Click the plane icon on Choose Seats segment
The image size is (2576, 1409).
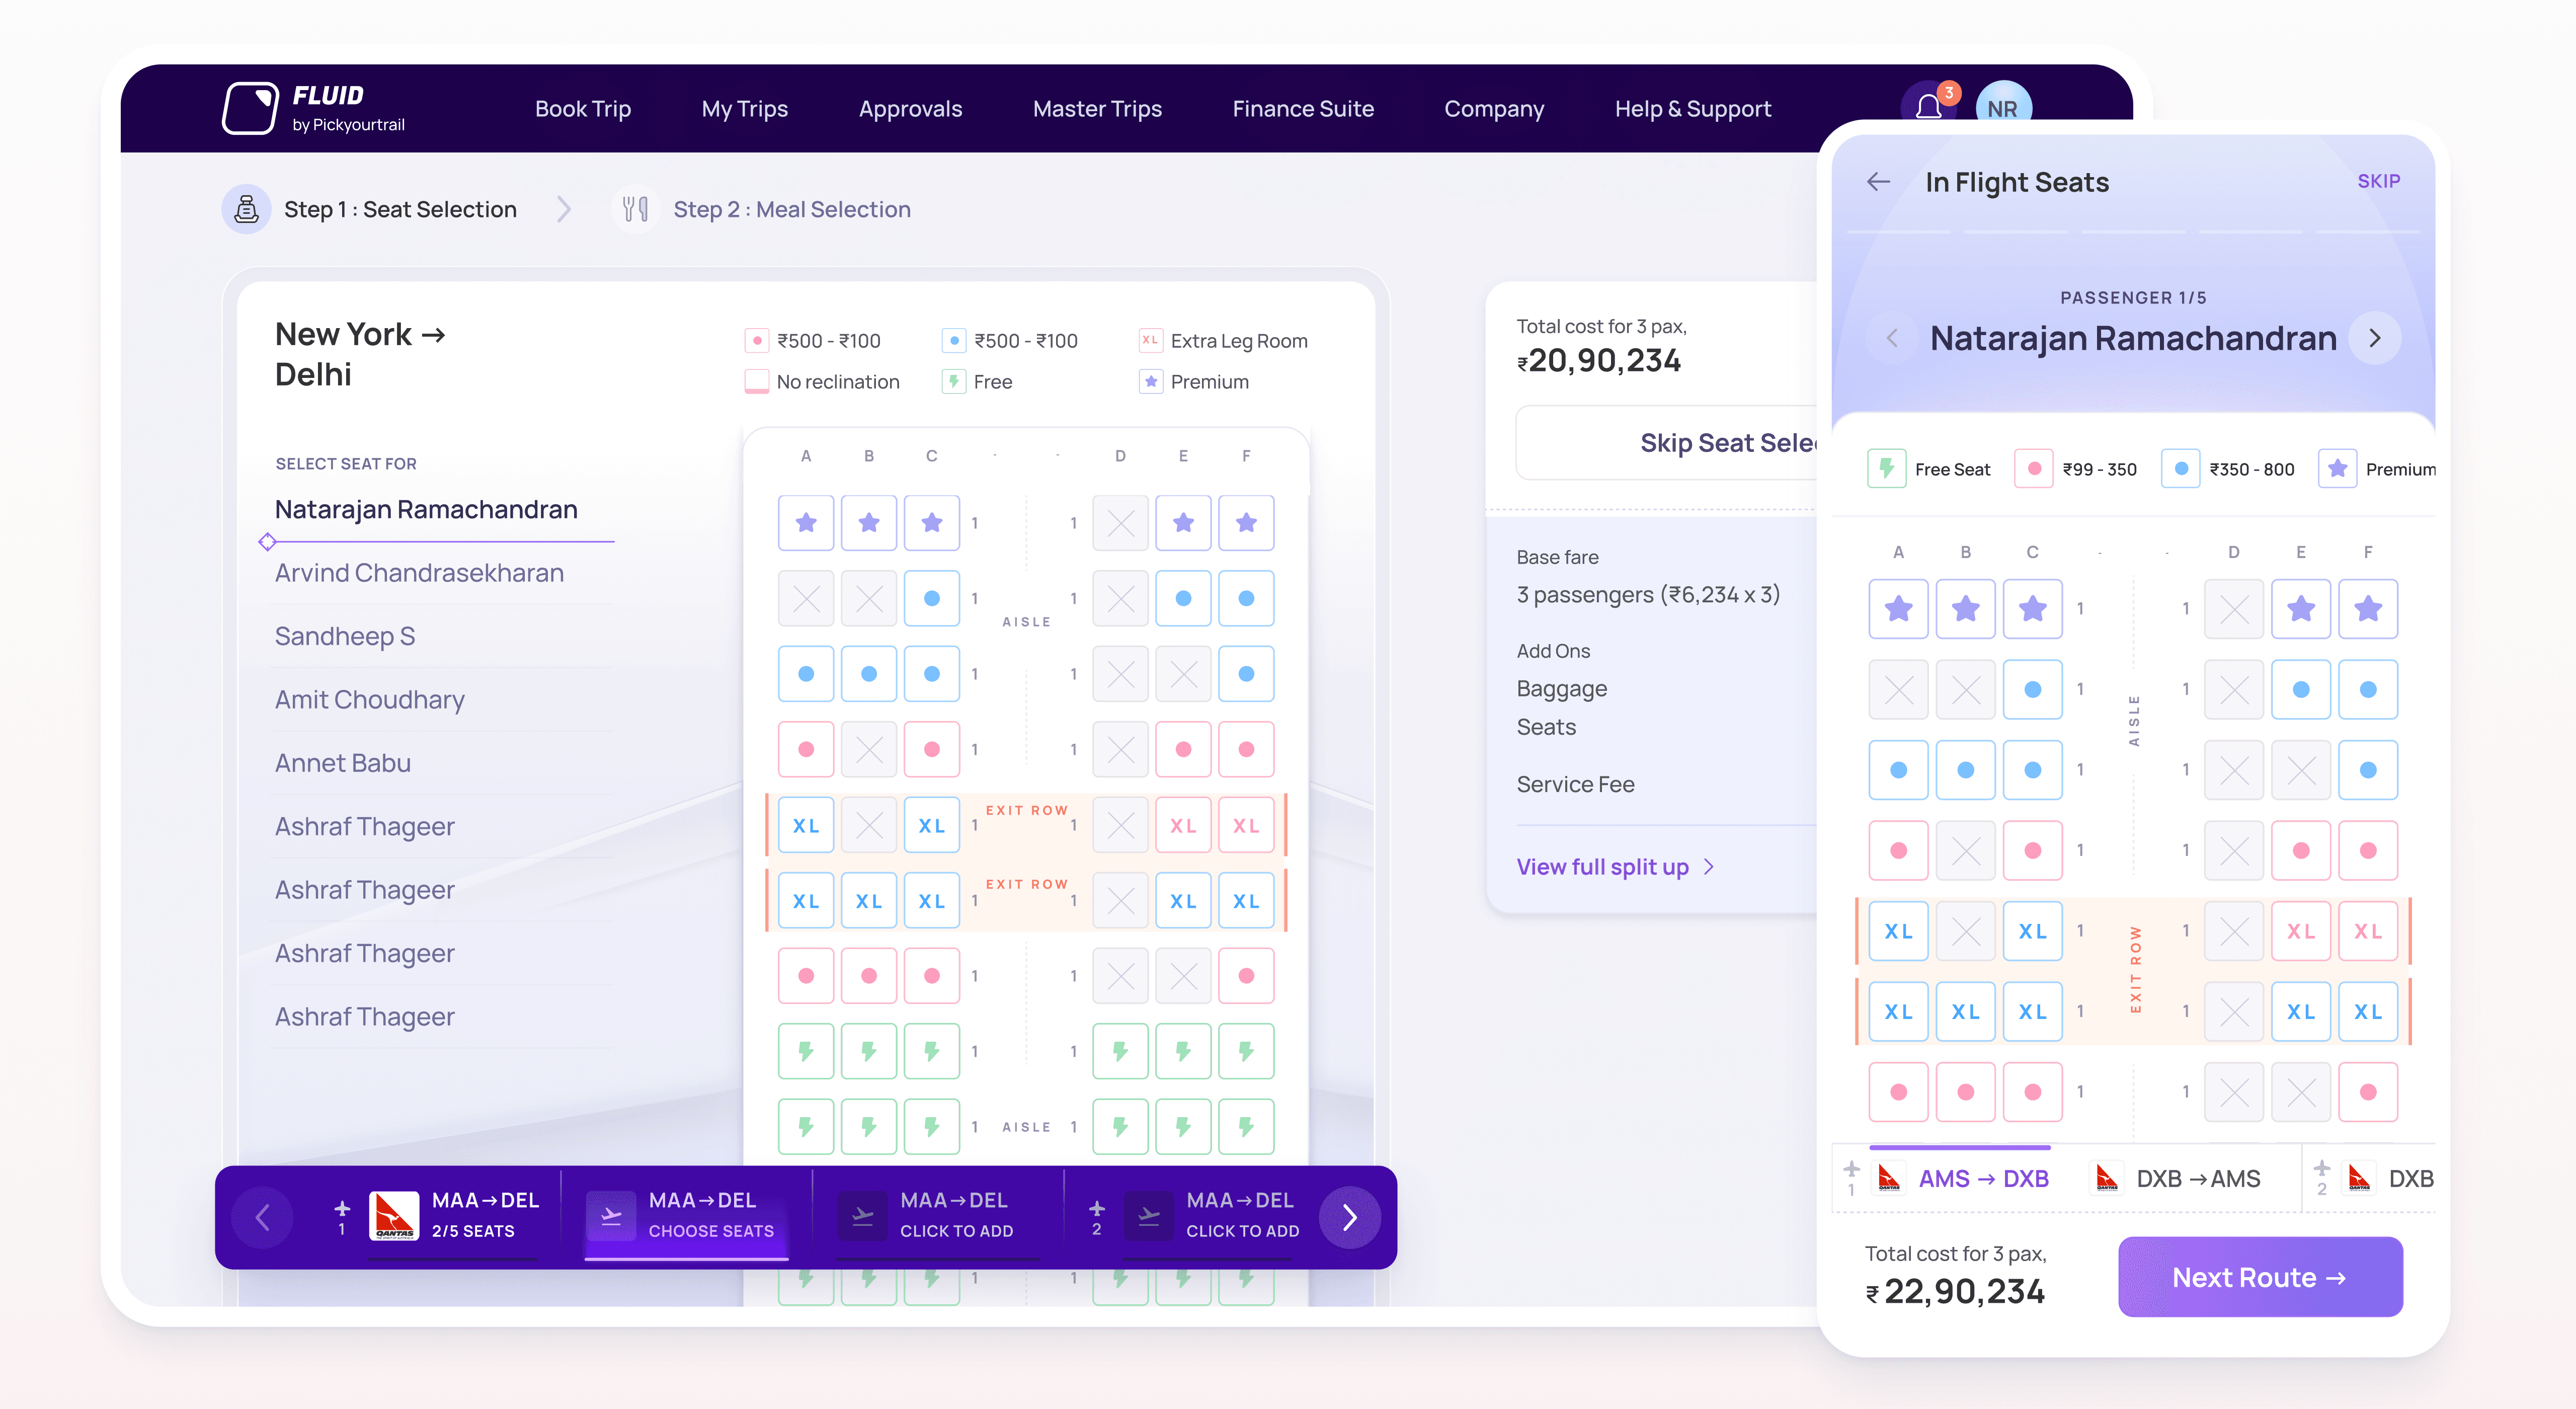(611, 1215)
